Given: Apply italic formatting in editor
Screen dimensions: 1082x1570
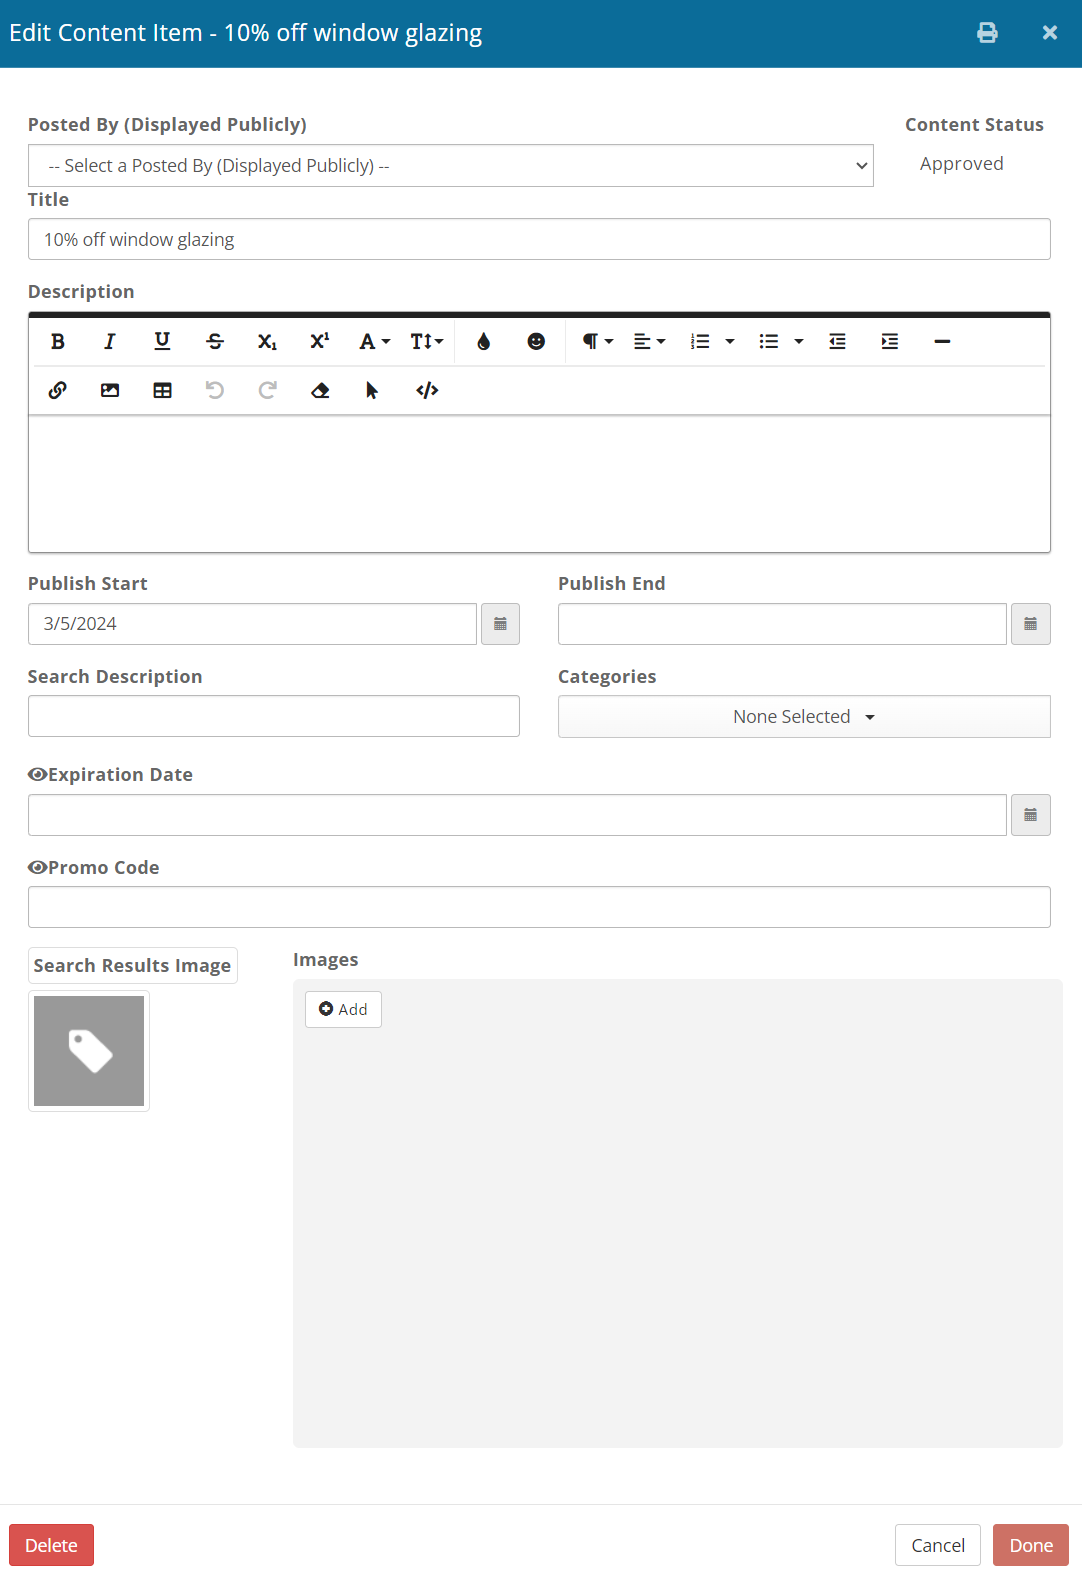Looking at the screenshot, I should (x=110, y=342).
